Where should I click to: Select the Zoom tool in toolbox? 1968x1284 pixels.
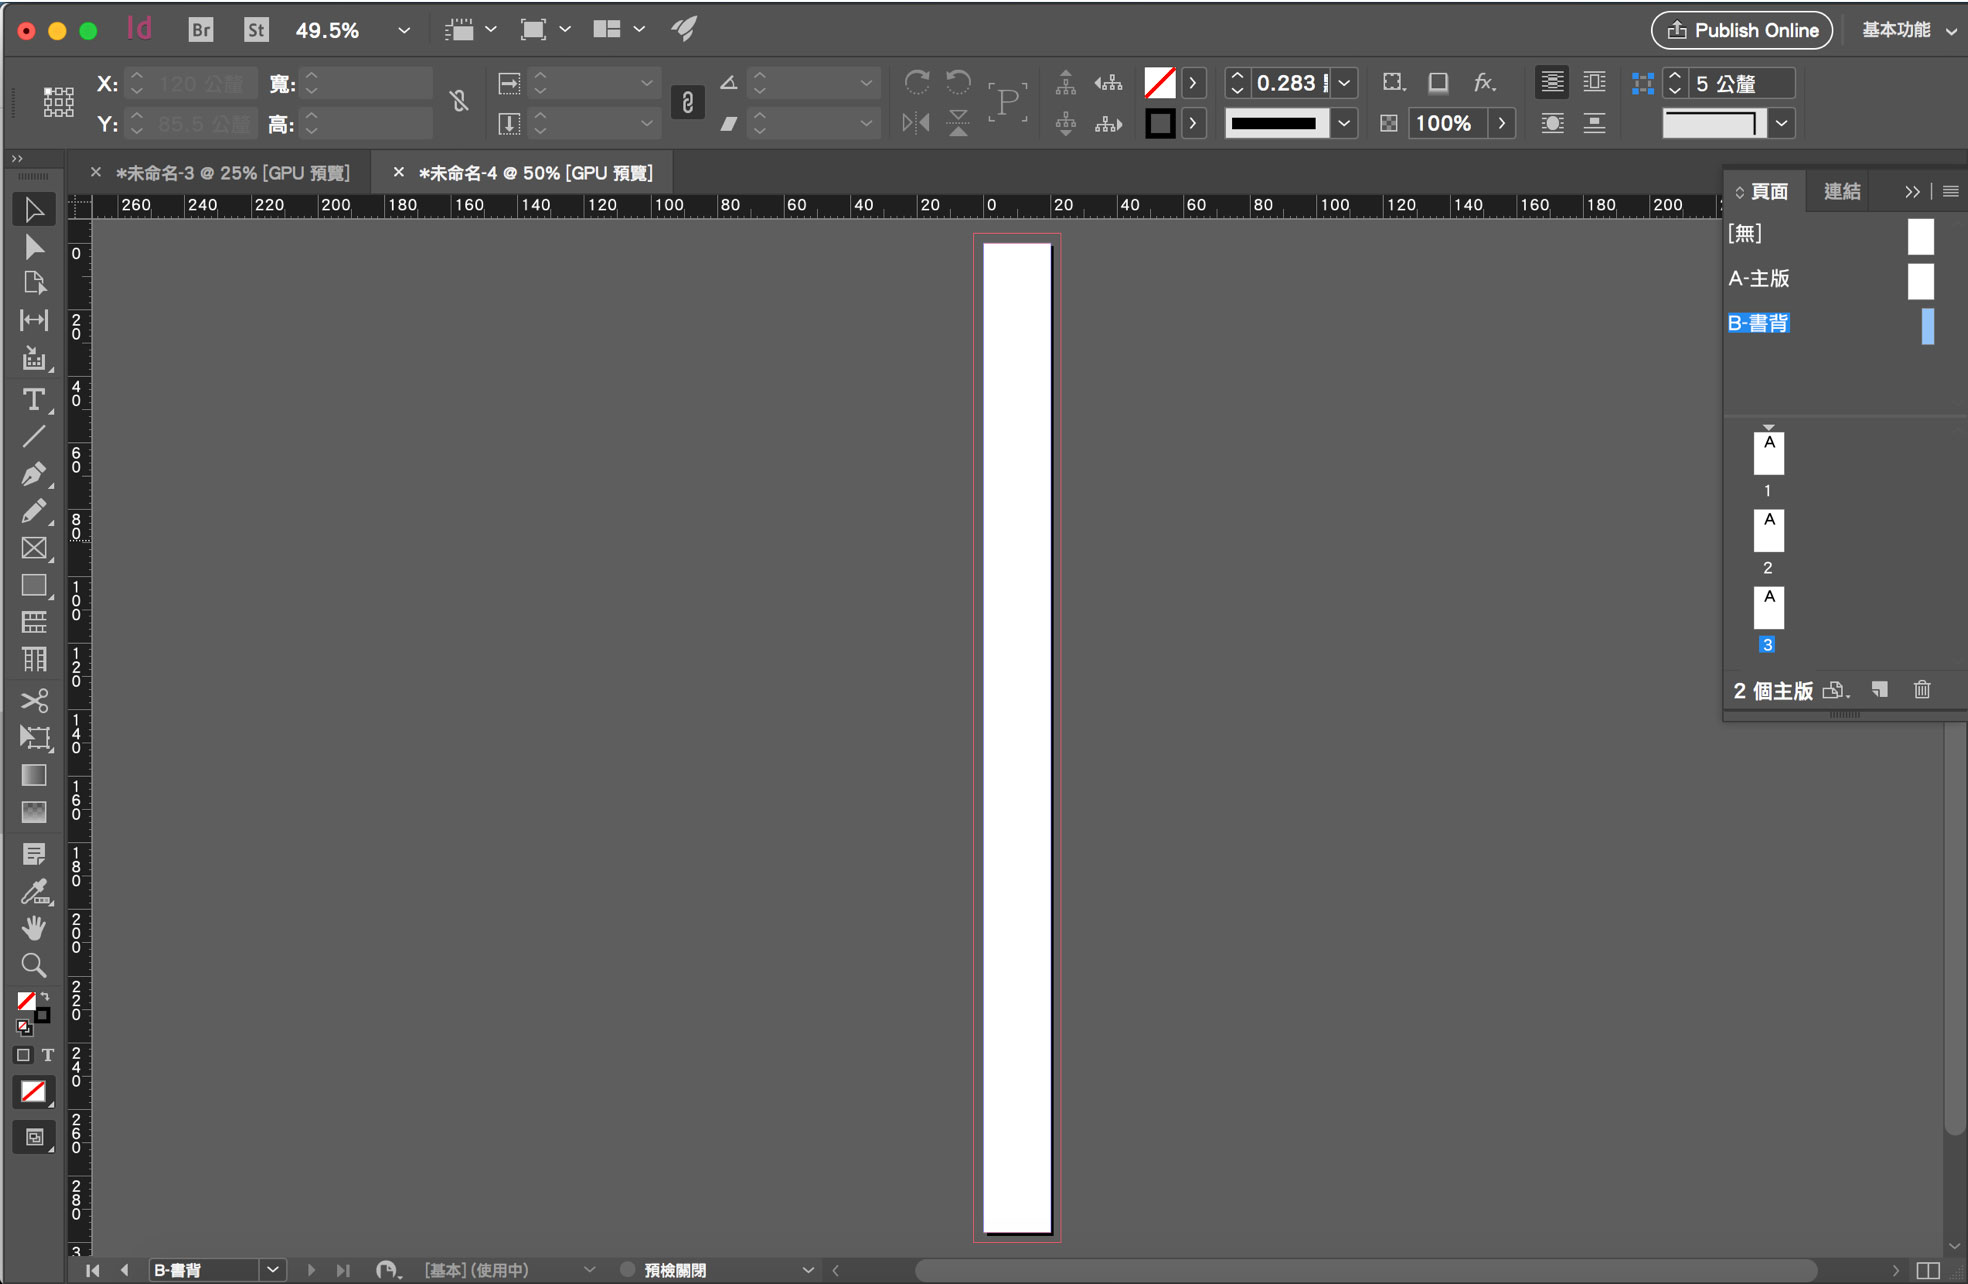[33, 965]
